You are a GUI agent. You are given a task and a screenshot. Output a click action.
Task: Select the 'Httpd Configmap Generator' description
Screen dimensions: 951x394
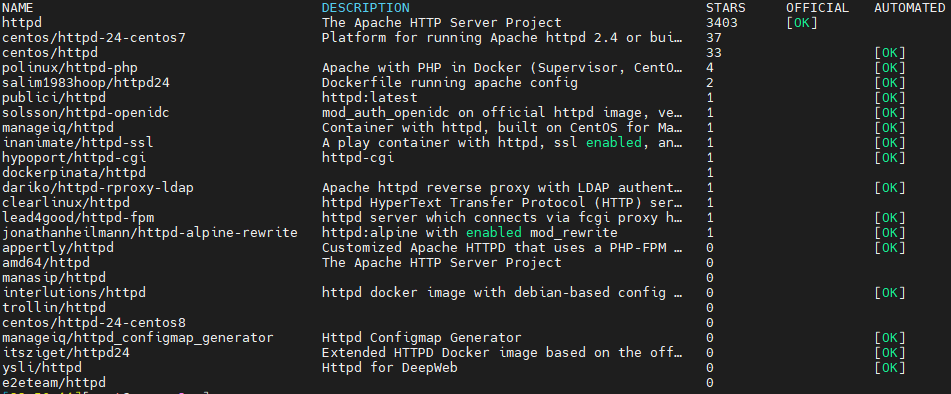(422, 338)
